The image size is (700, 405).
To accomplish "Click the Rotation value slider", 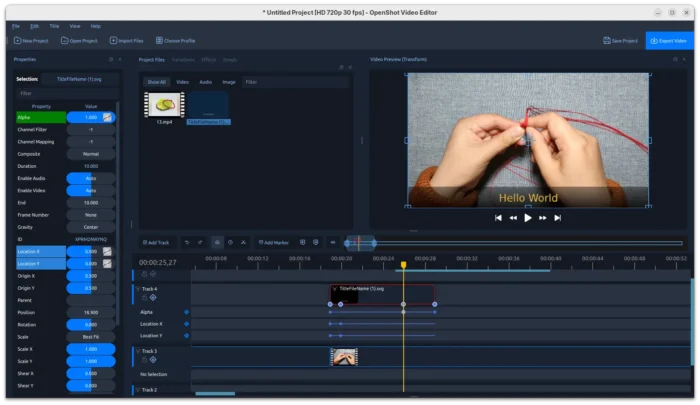I will tap(90, 324).
